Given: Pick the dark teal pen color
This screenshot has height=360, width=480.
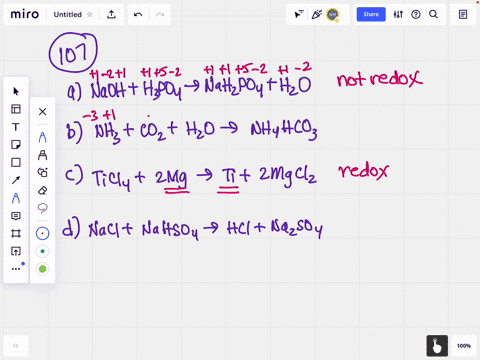Looking at the screenshot, I should coord(42,251).
